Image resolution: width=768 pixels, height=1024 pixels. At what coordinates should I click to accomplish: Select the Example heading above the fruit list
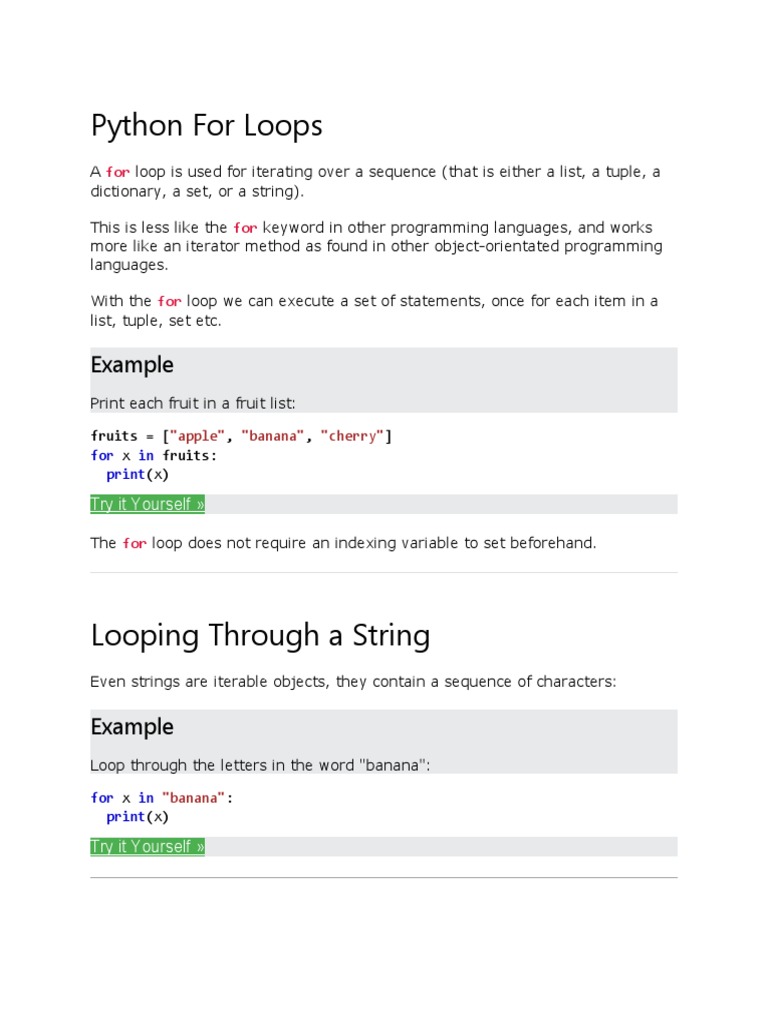132,365
